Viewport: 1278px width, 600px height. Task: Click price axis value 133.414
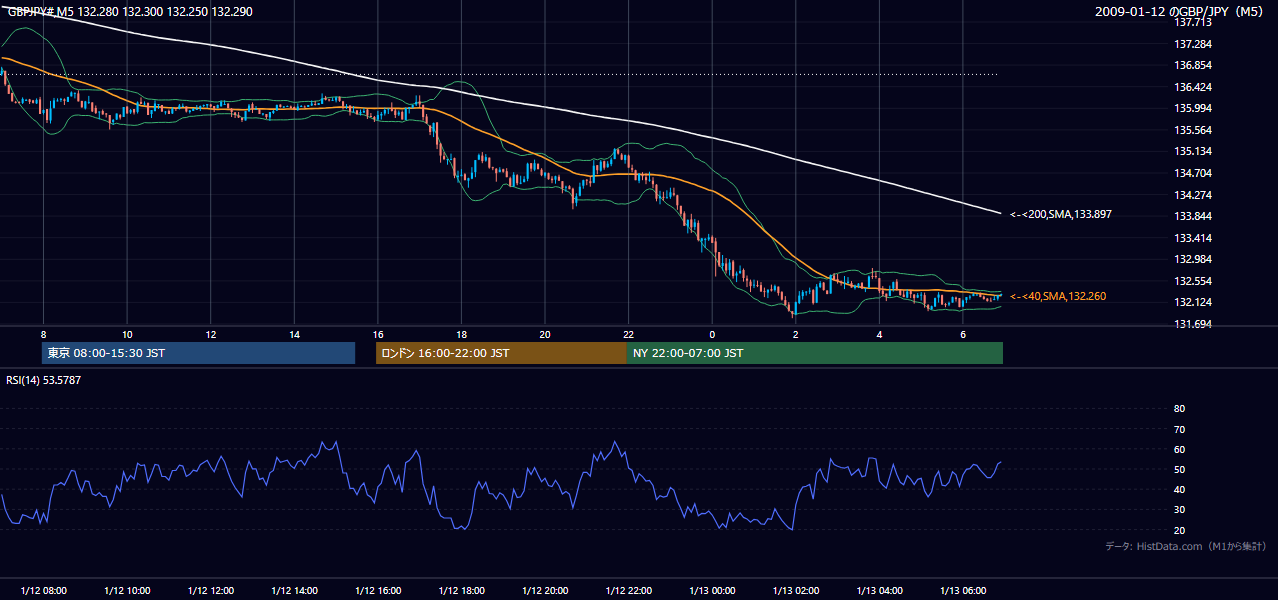[x=1193, y=238]
